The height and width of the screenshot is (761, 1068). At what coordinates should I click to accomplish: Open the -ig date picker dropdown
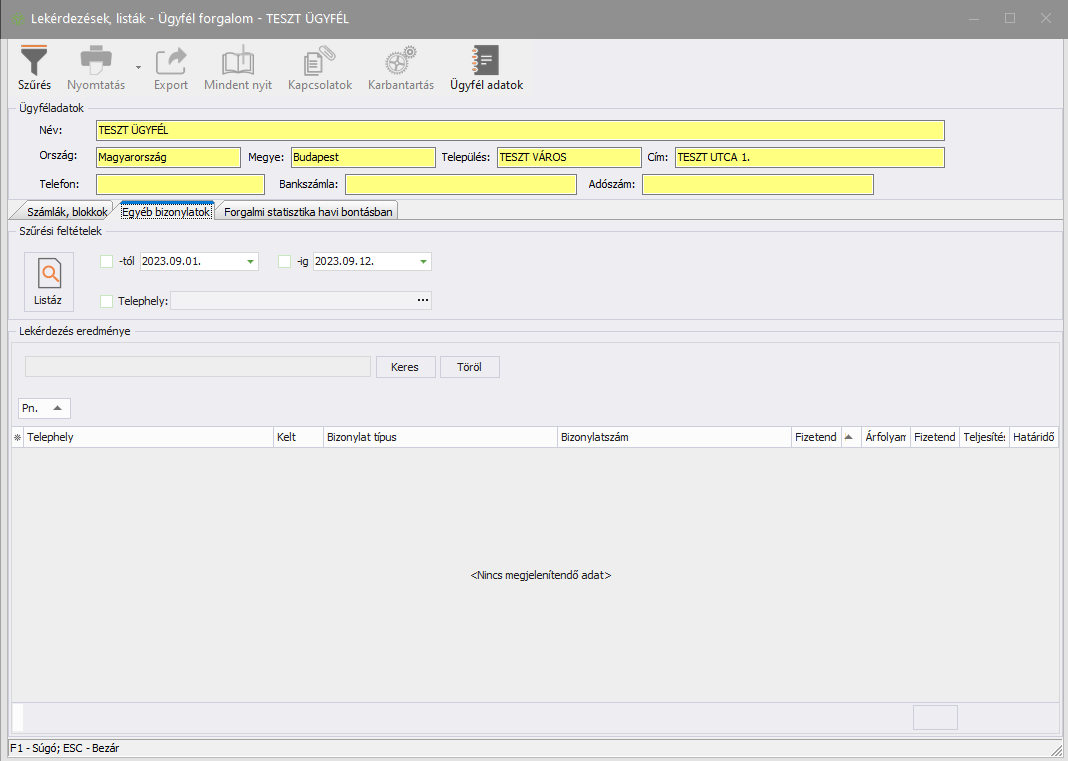tap(423, 262)
